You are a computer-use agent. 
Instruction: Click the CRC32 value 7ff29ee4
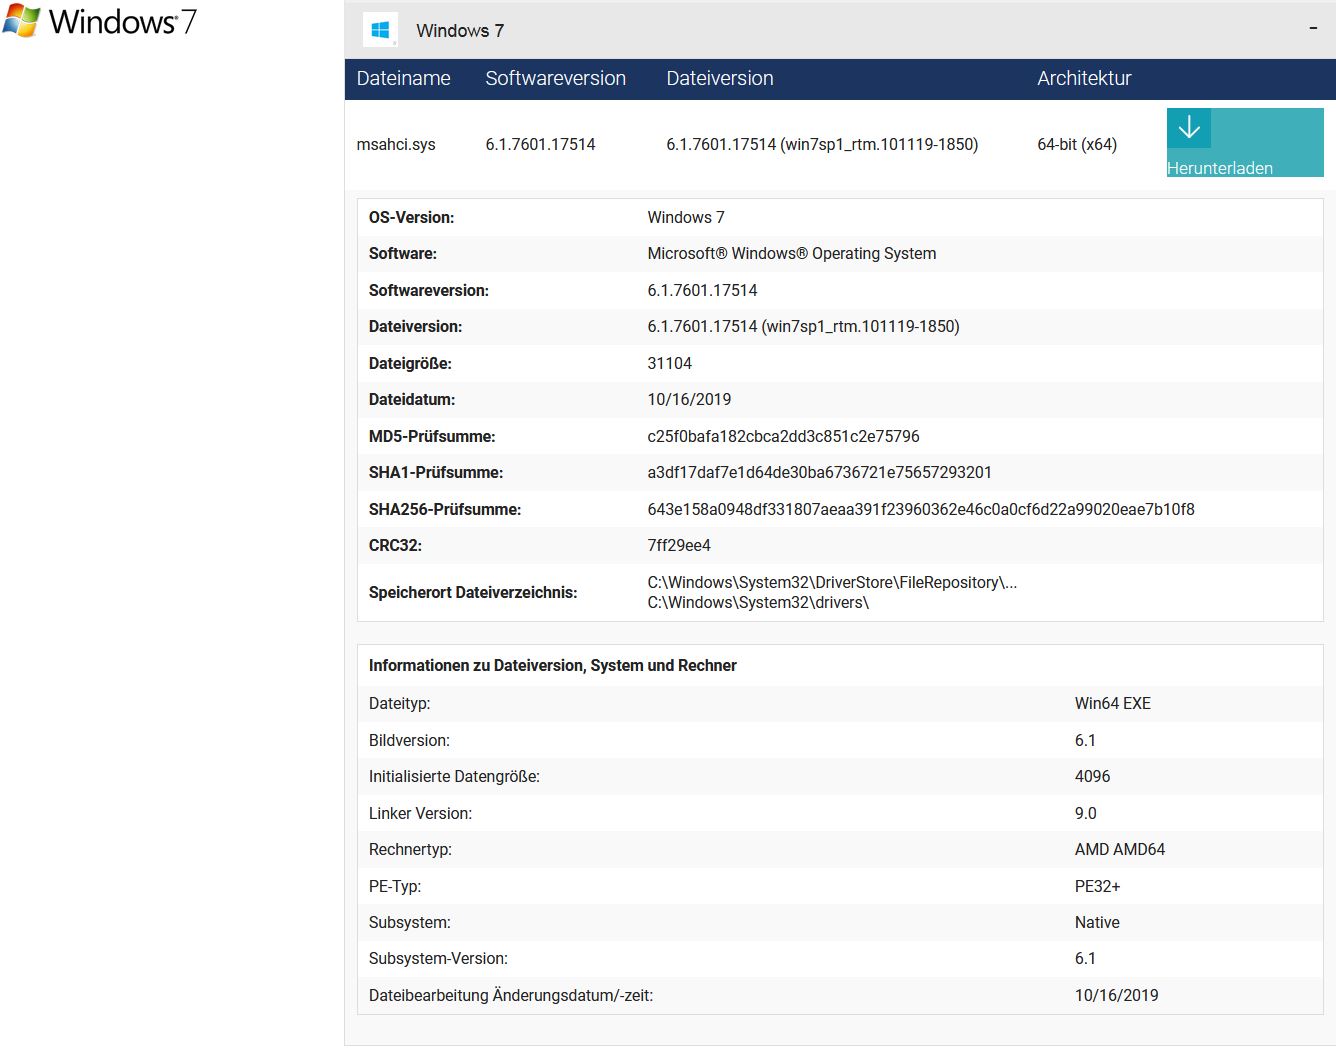[x=679, y=545]
